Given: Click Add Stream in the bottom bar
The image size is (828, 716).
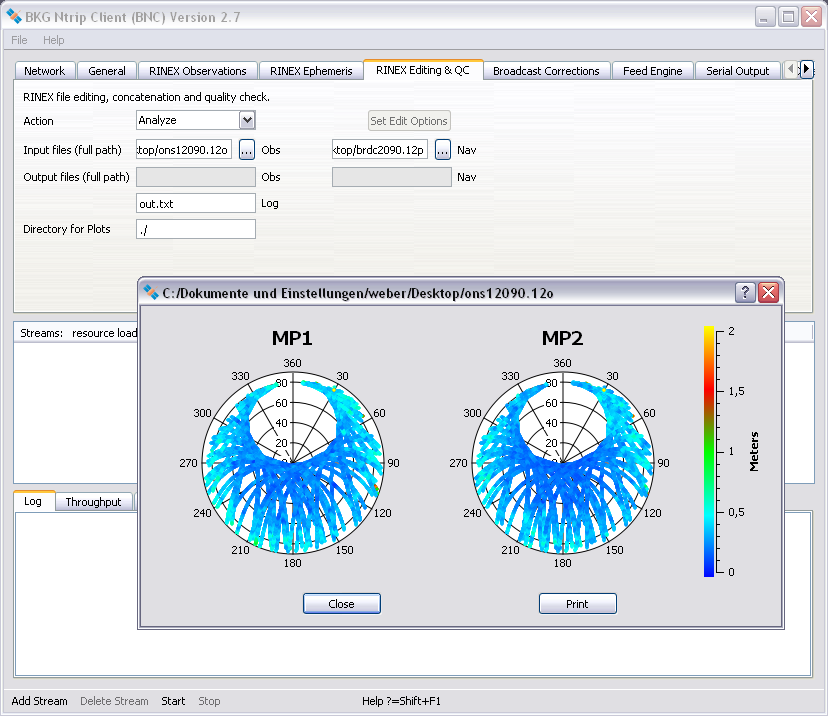Looking at the screenshot, I should pyautogui.click(x=39, y=701).
